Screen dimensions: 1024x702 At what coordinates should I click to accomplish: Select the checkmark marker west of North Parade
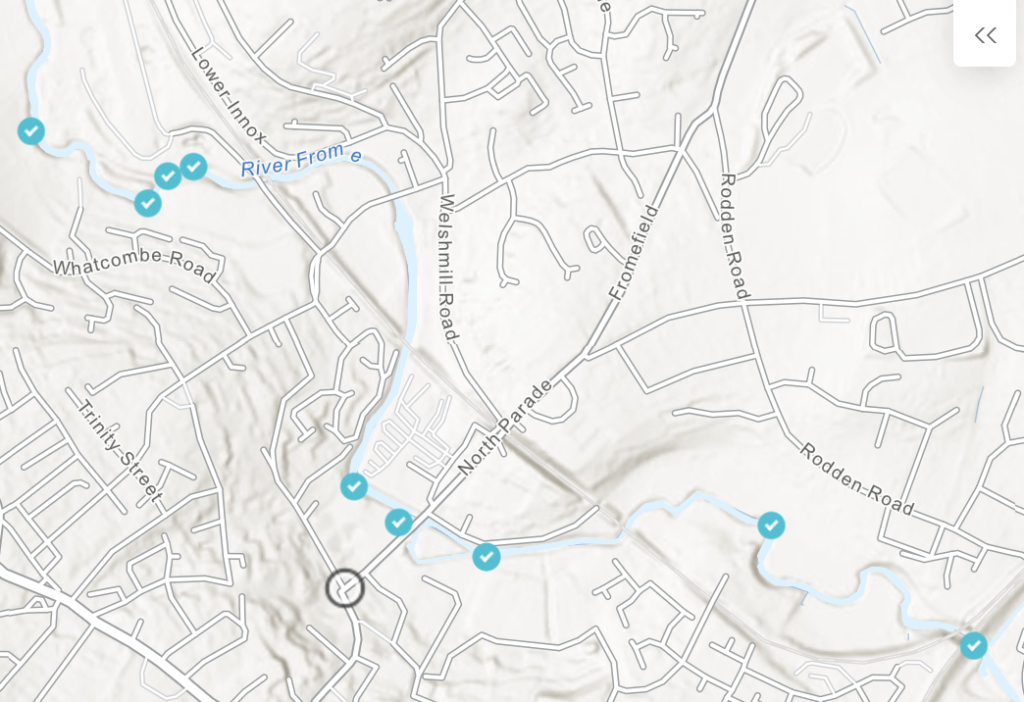354,487
